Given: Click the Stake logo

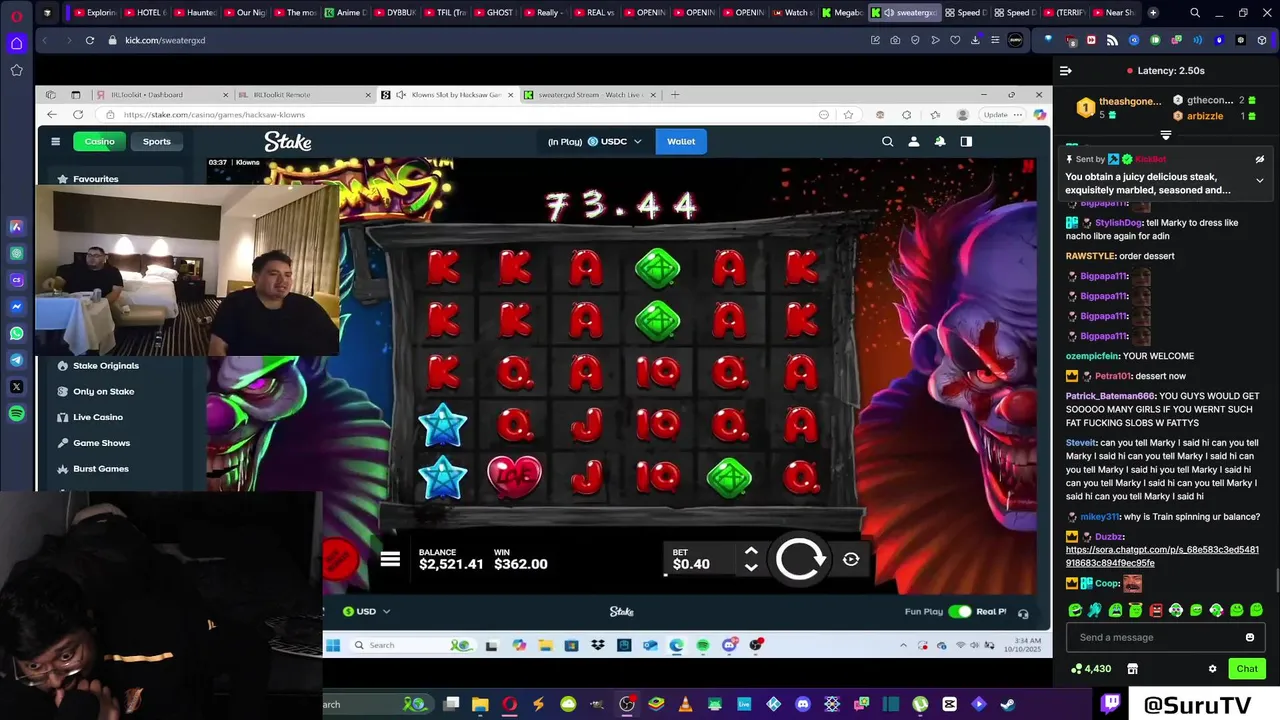Looking at the screenshot, I should click(288, 142).
